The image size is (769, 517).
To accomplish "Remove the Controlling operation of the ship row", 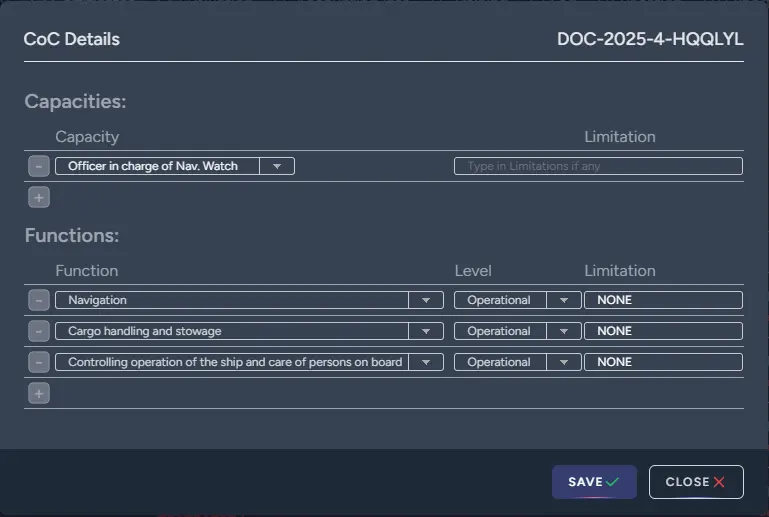I will [38, 362].
